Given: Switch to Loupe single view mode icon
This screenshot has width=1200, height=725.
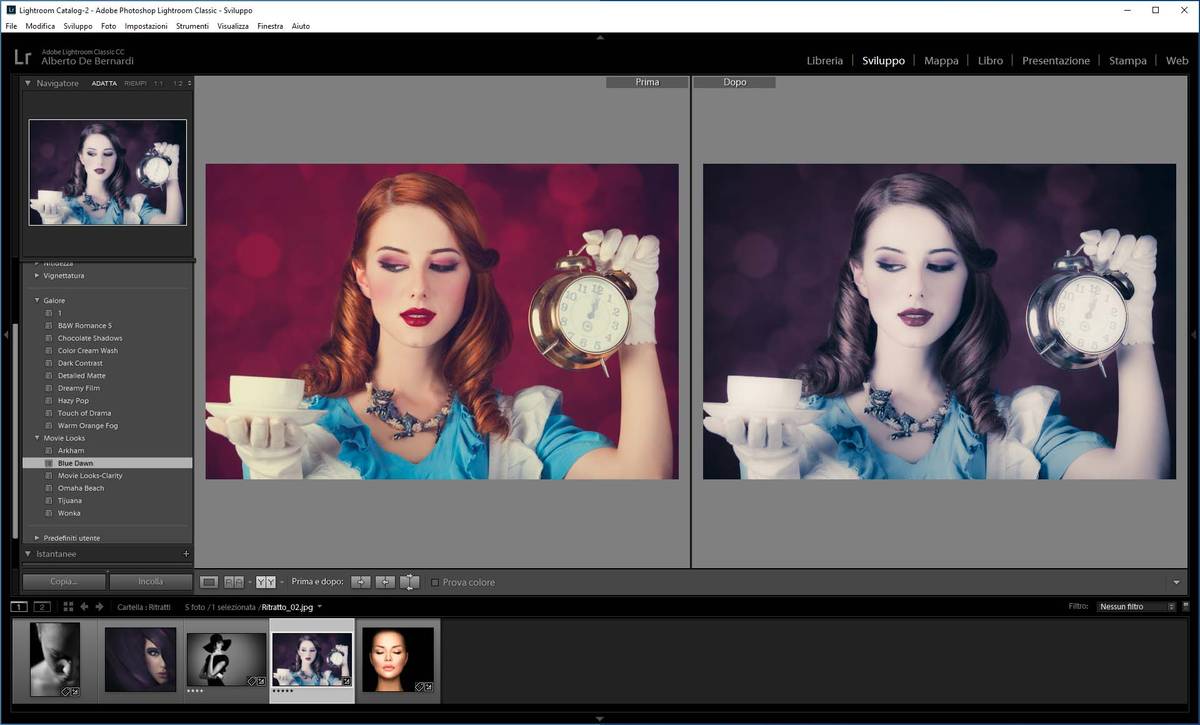Looking at the screenshot, I should pyautogui.click(x=209, y=582).
